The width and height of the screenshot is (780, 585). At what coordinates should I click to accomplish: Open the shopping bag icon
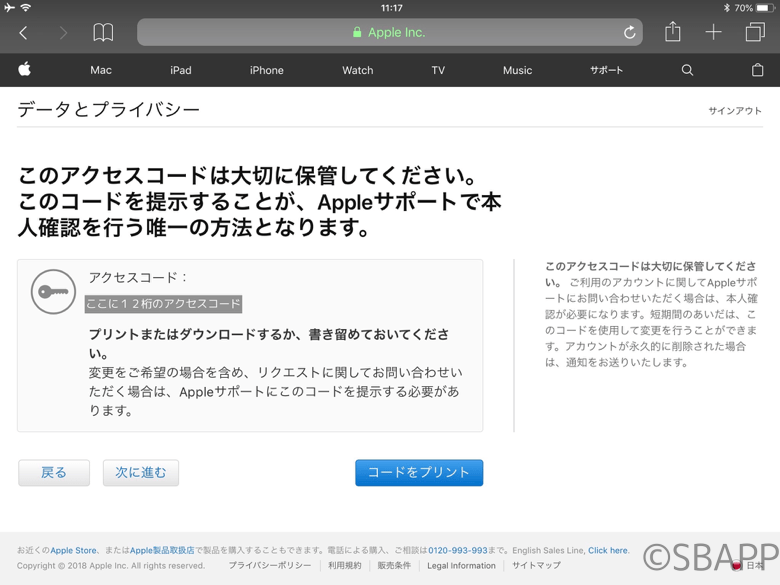pos(757,70)
